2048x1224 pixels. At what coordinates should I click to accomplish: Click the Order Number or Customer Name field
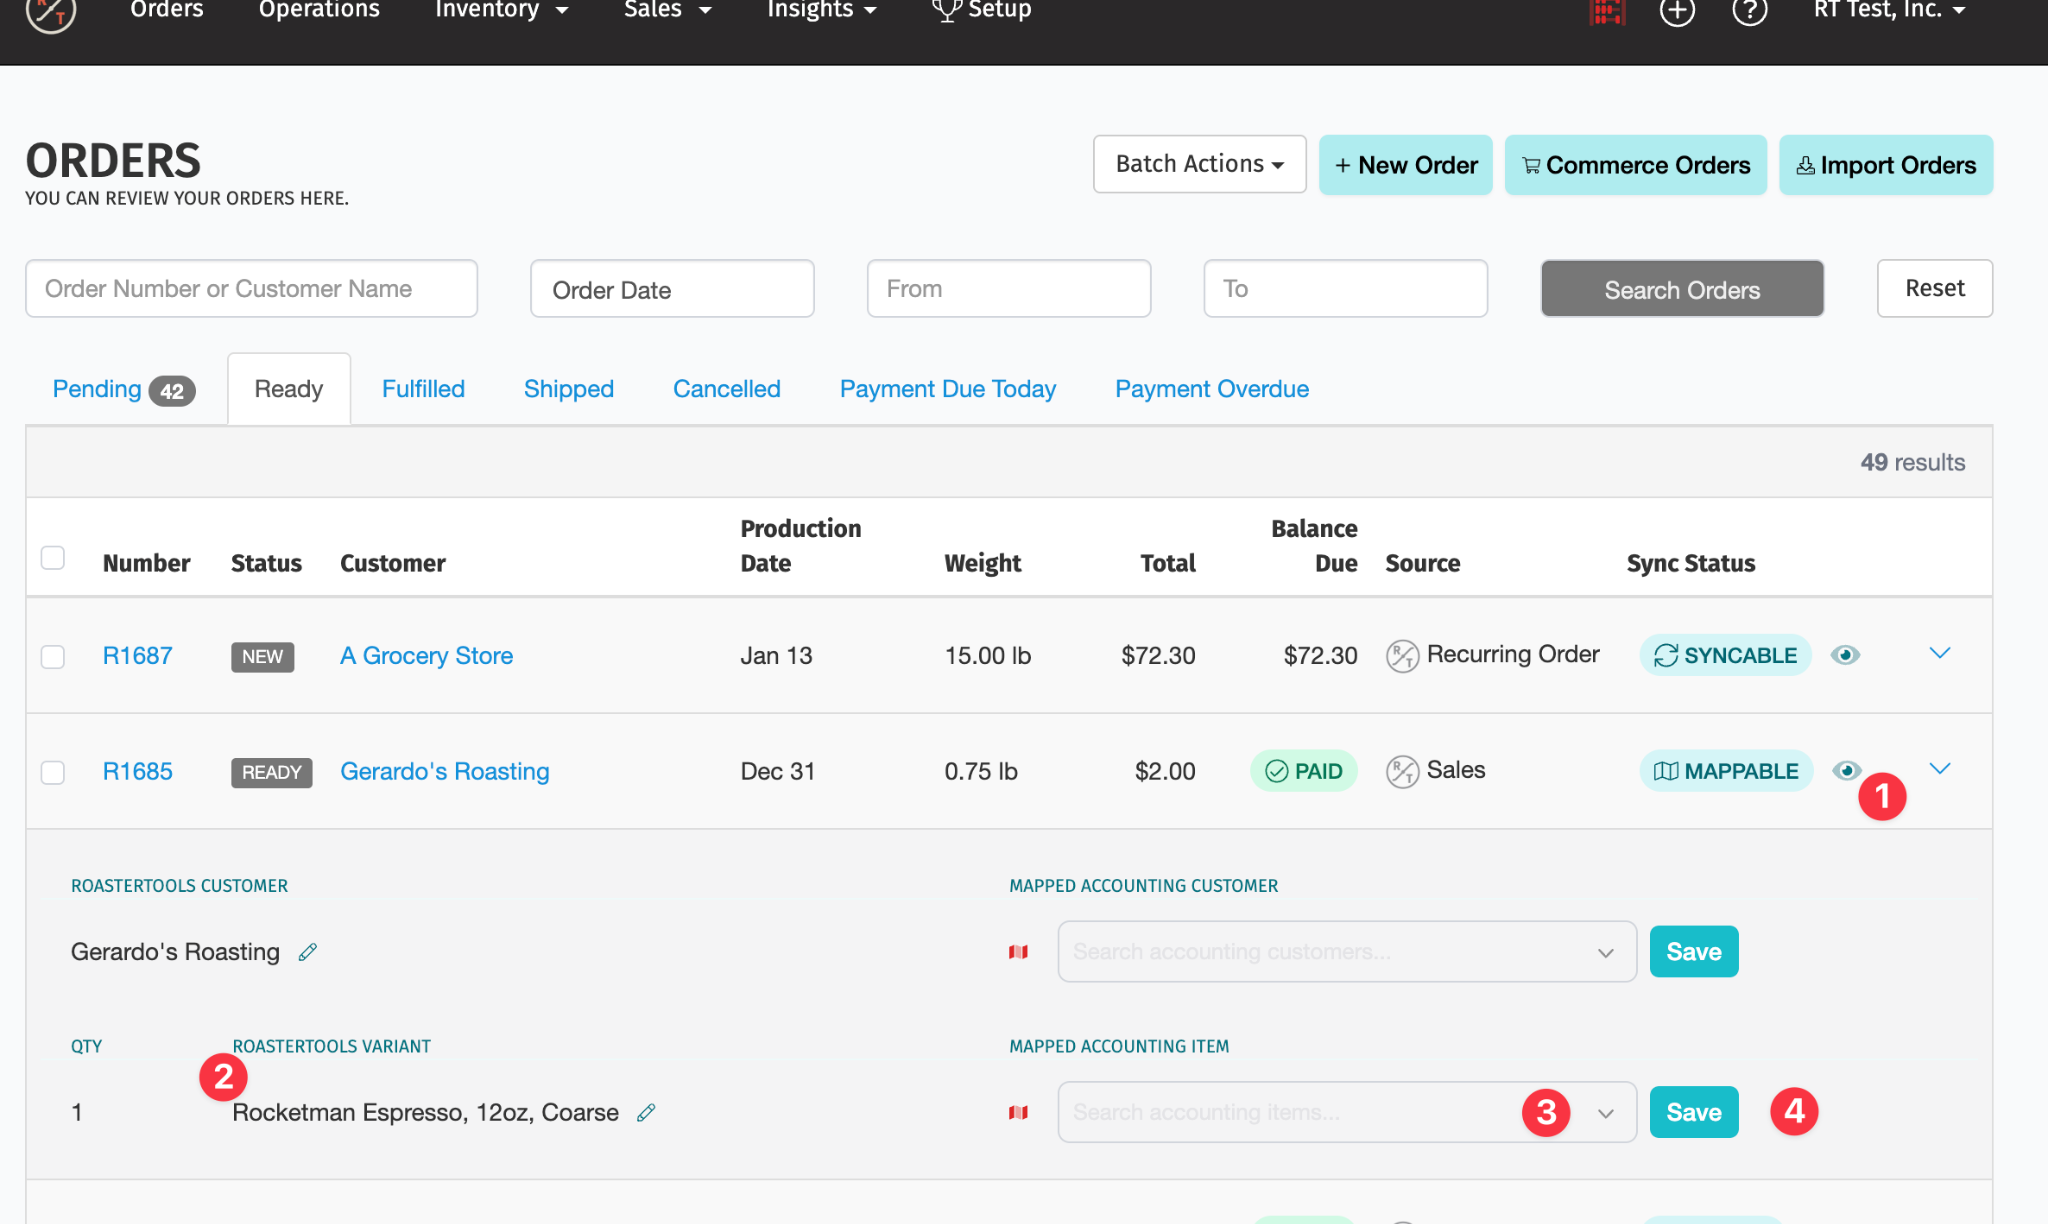tap(251, 289)
